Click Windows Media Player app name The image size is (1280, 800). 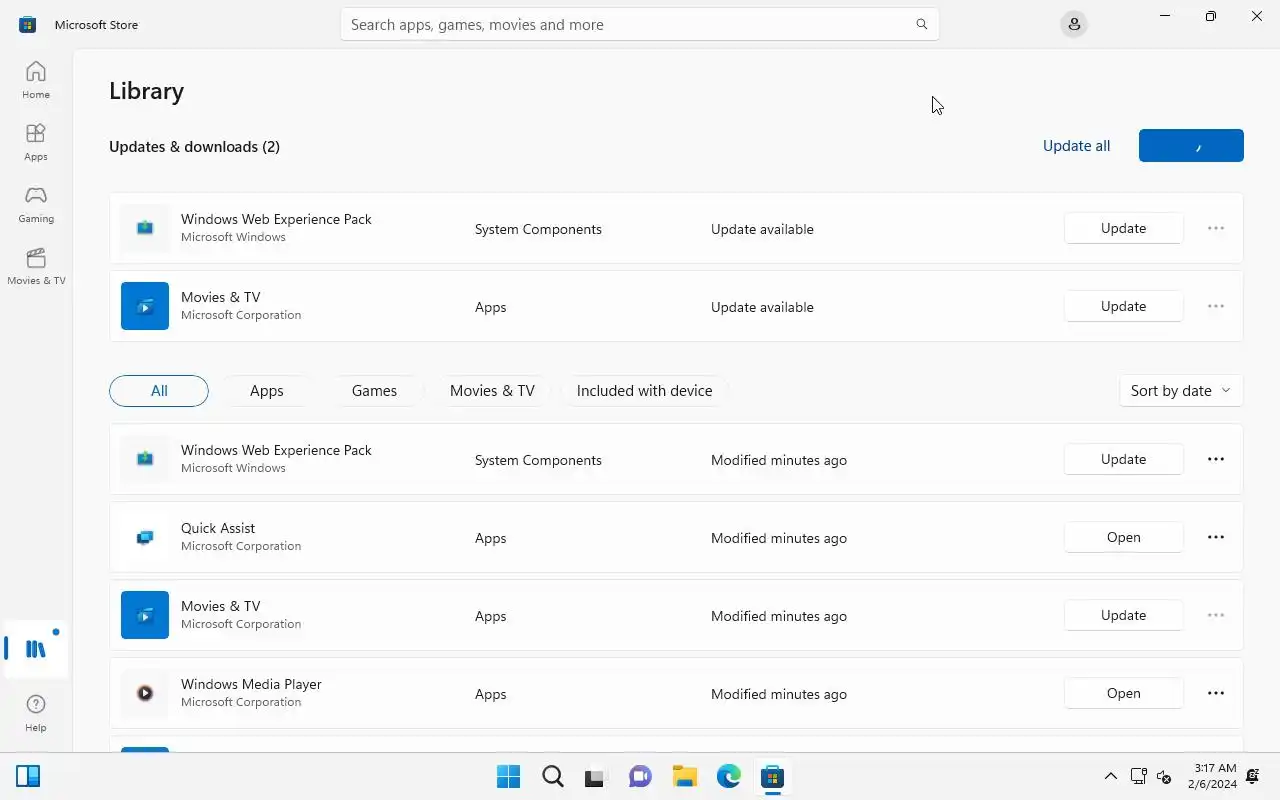click(x=251, y=684)
